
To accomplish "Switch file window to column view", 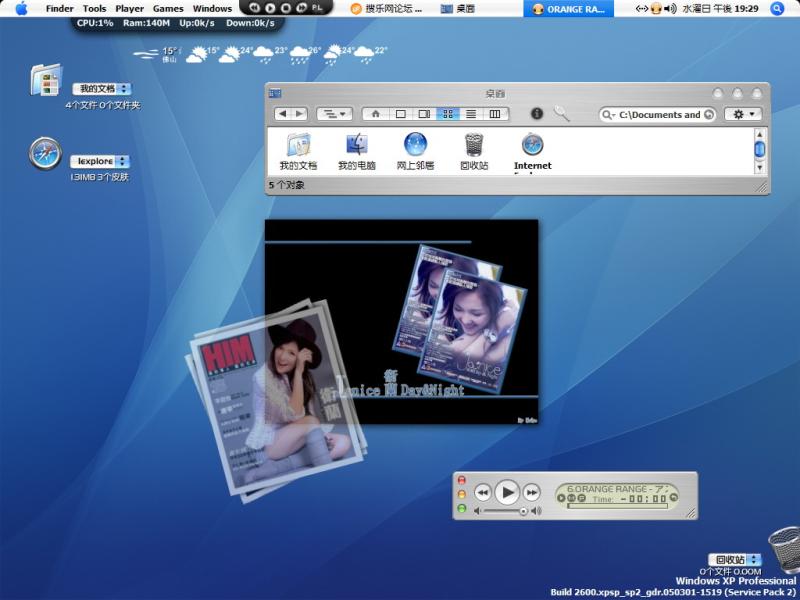I will [x=495, y=114].
